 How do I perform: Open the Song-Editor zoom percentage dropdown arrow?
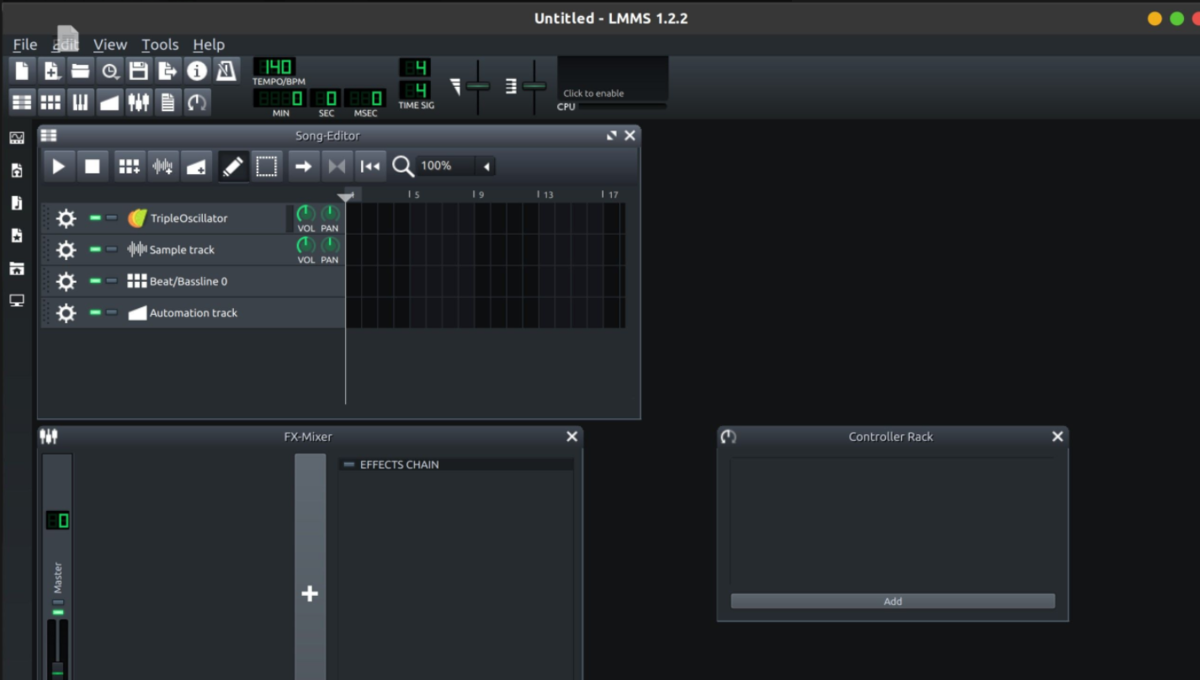coord(487,166)
